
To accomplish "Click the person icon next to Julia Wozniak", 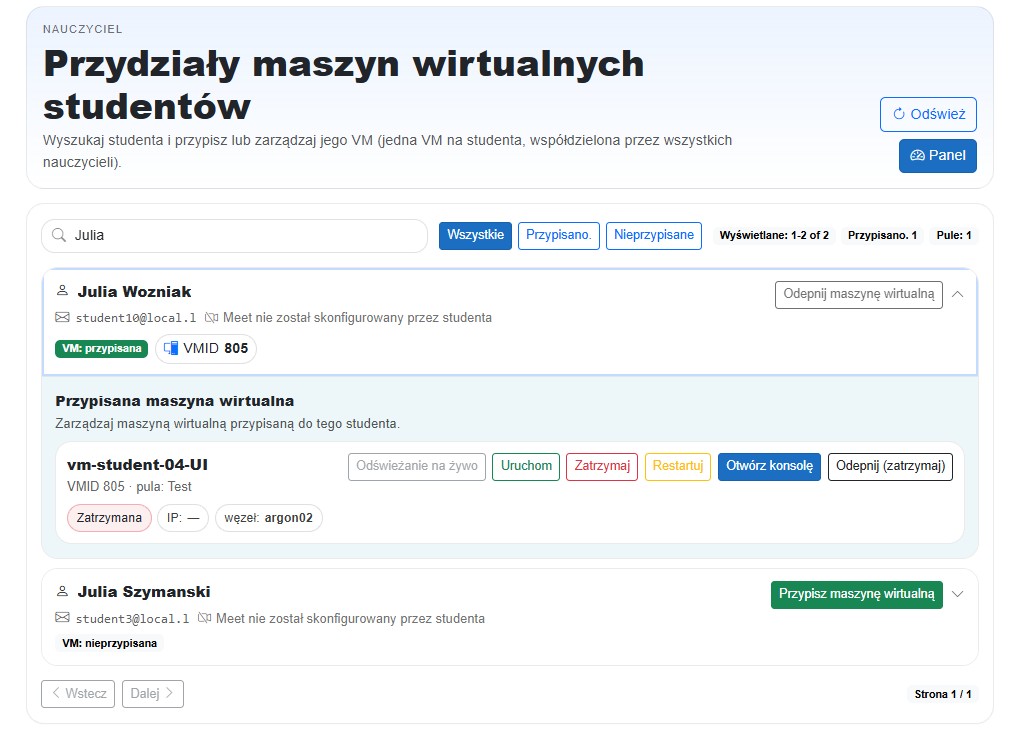I will pos(62,291).
